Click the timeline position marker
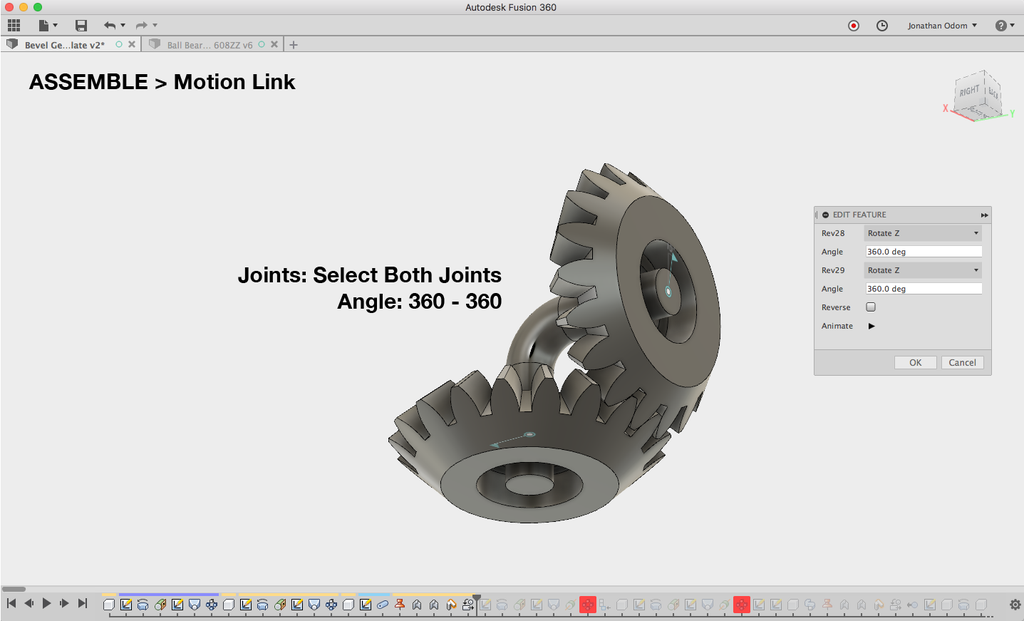 (477, 598)
